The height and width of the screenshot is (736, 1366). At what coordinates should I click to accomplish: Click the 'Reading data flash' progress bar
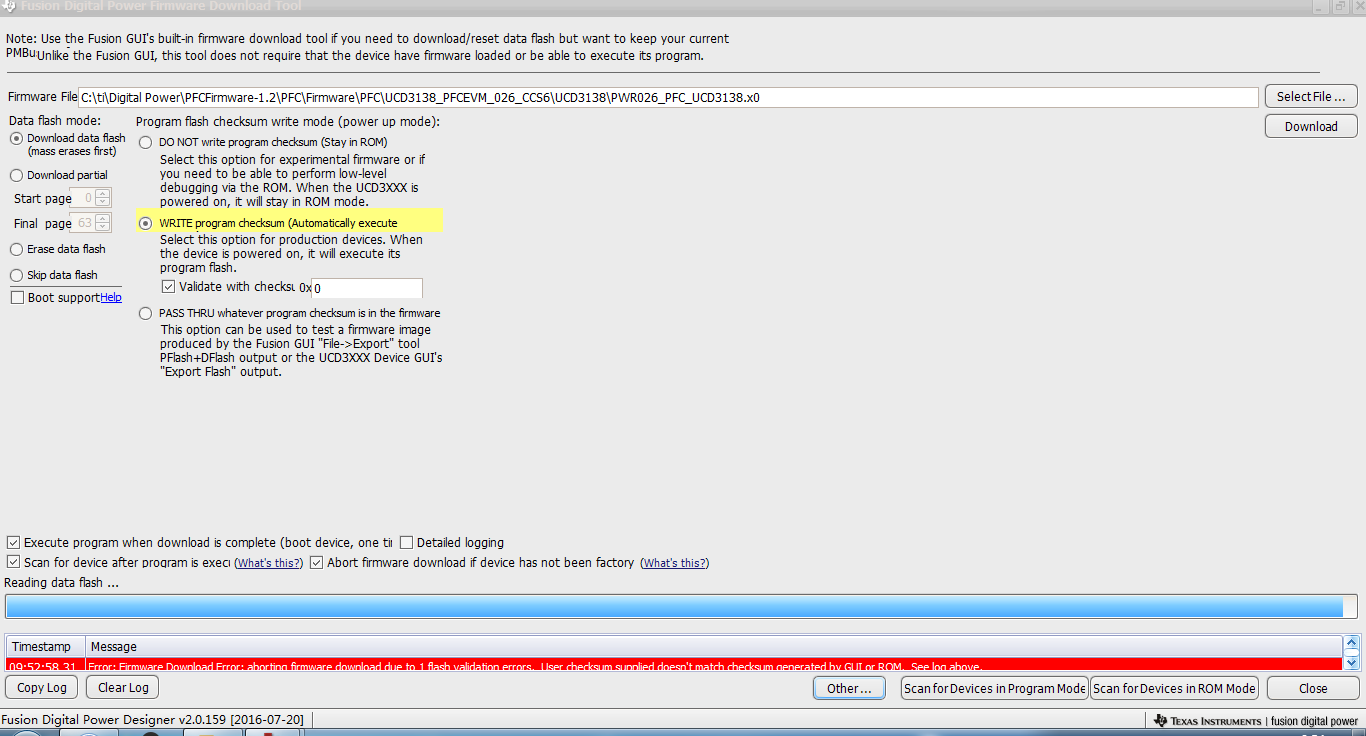(x=680, y=606)
